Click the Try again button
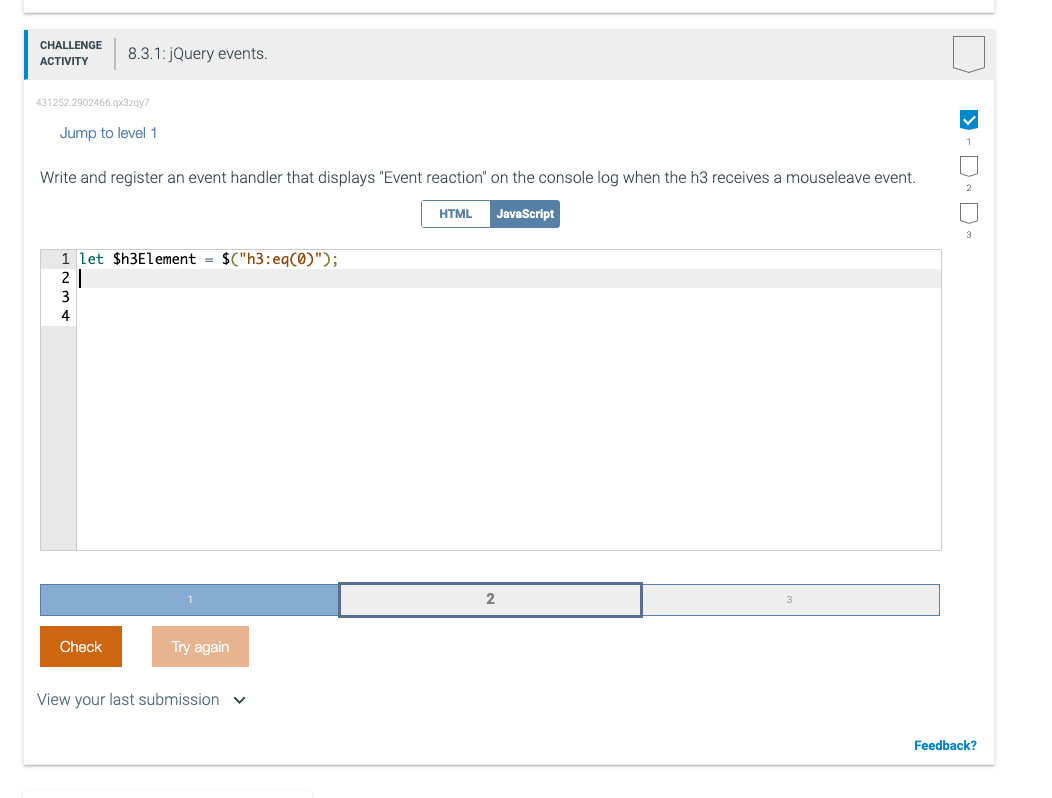The height and width of the screenshot is (798, 1052). point(200,646)
